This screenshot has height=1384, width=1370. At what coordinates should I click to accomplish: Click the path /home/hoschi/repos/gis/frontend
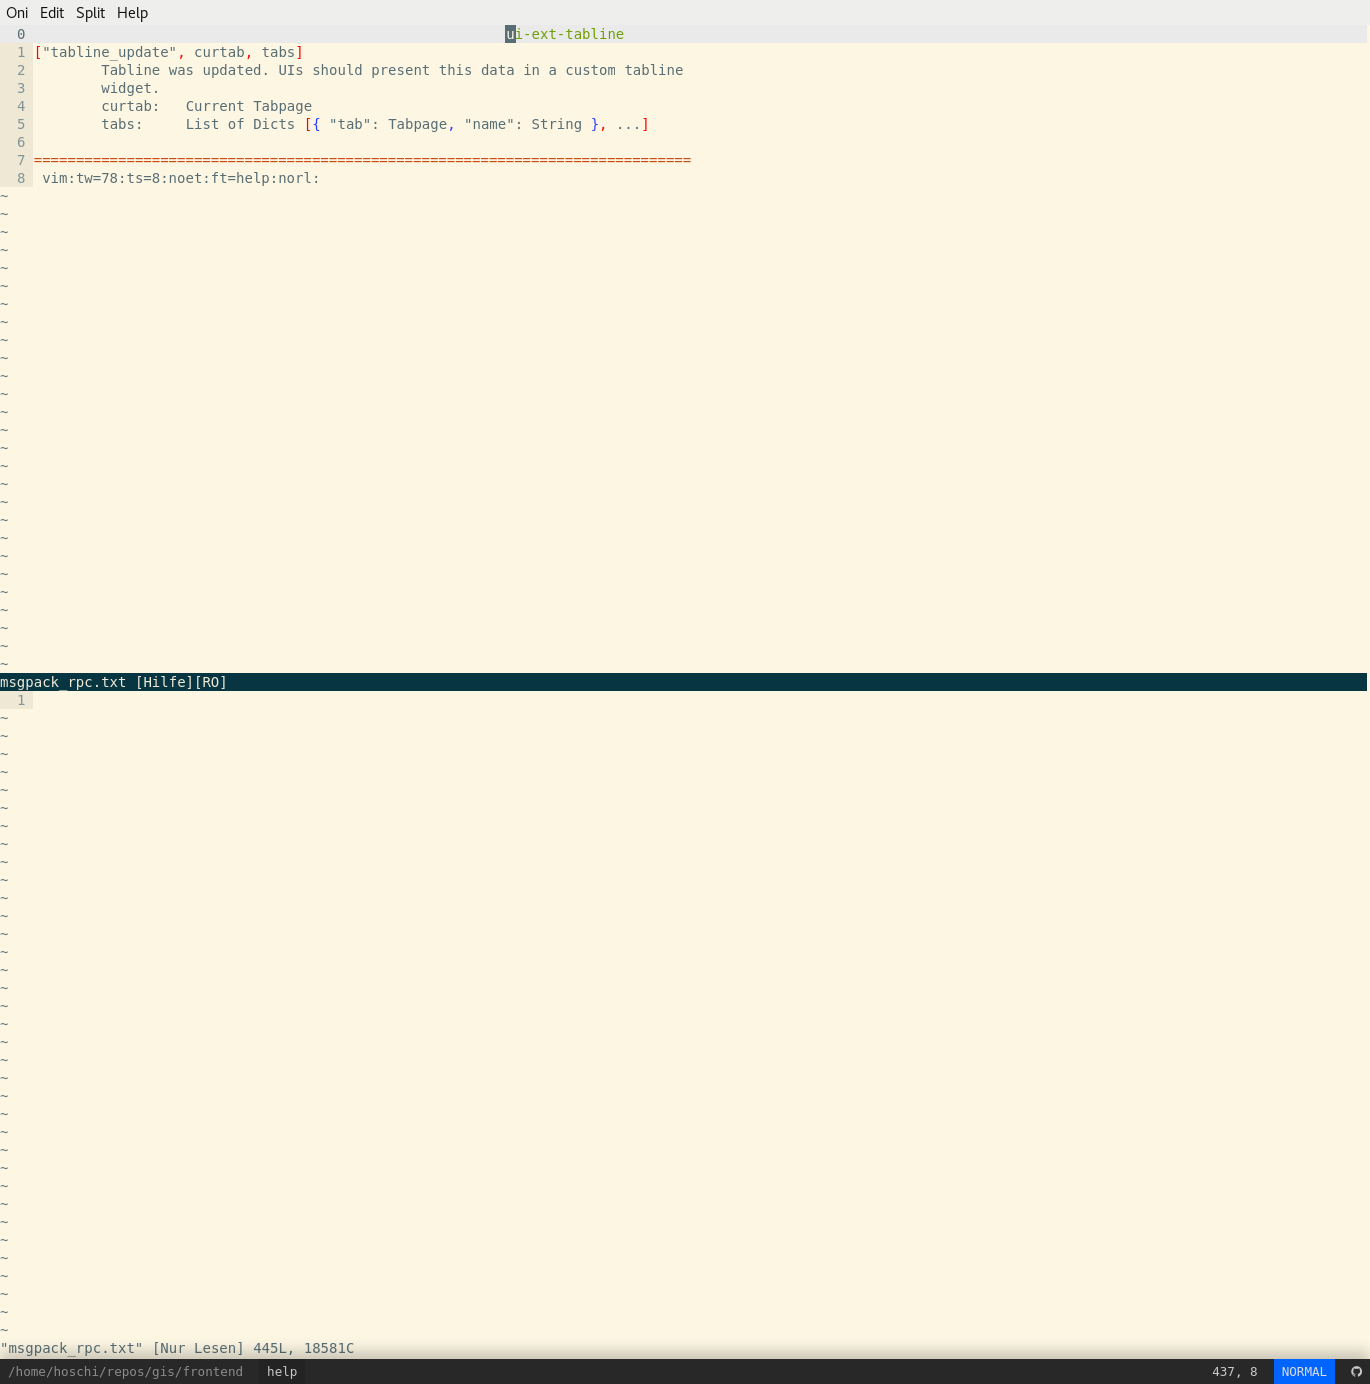pos(125,1371)
